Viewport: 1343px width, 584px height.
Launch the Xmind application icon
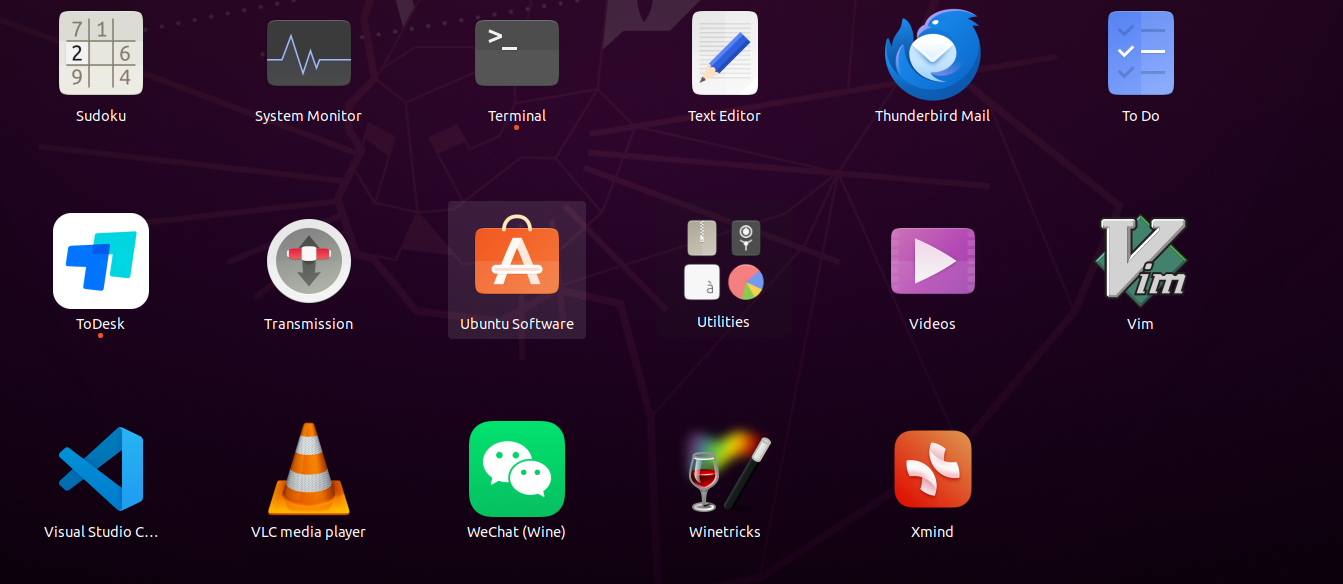click(933, 469)
